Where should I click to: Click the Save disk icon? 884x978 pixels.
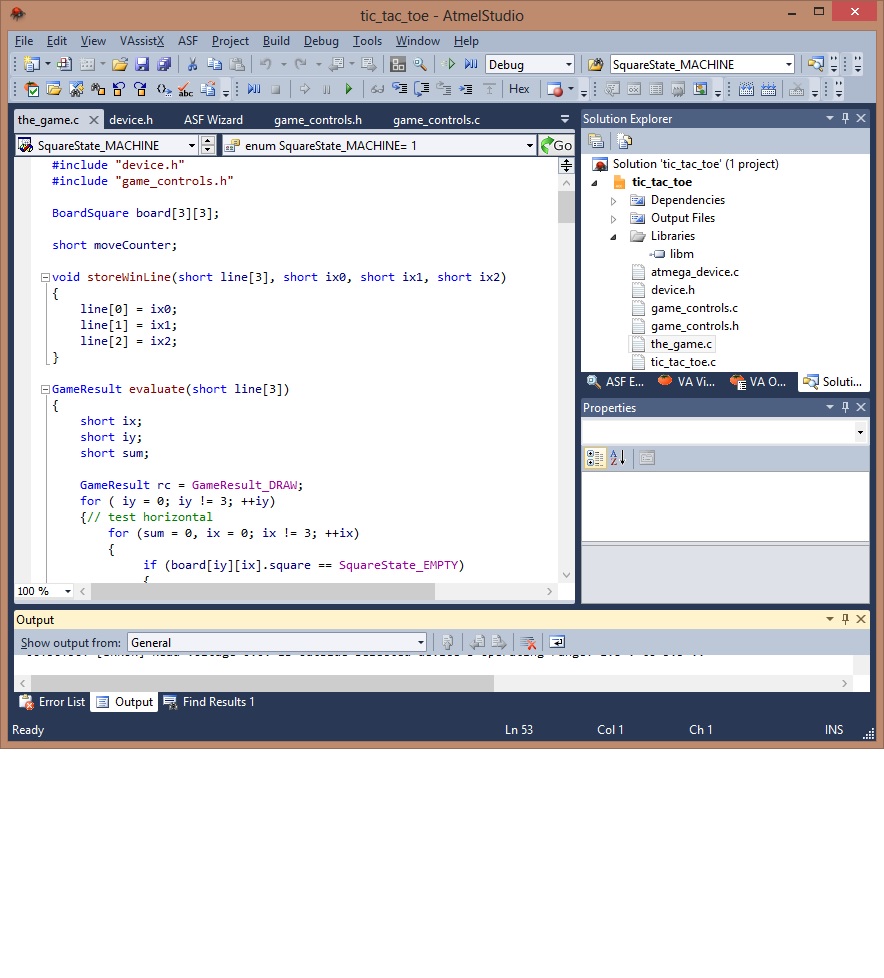coord(142,64)
